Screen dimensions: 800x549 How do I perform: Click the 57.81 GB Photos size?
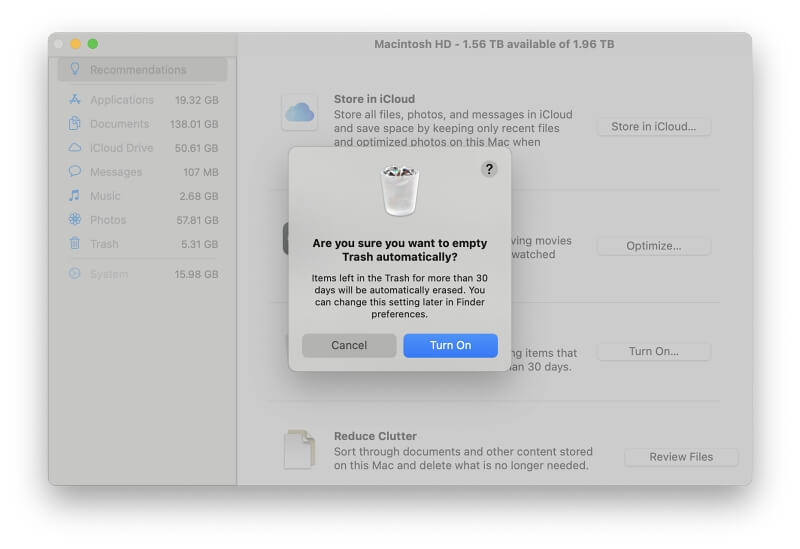pyautogui.click(x=197, y=220)
